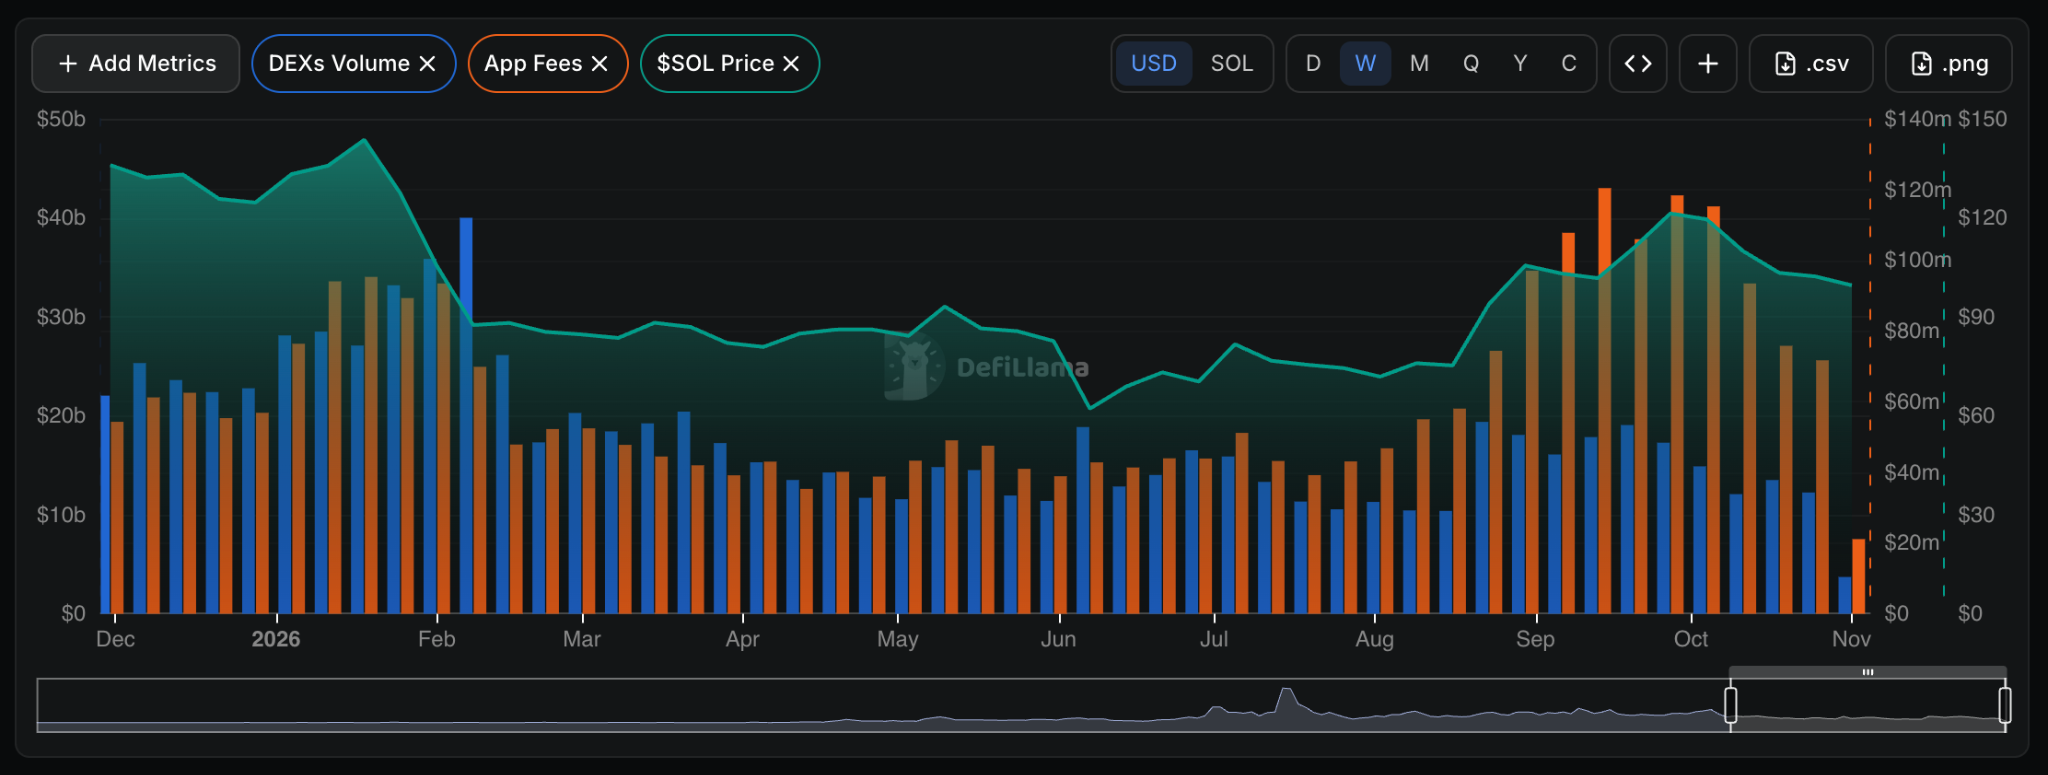Screen dimensions: 2048x775
Task: Click the plus icon button beside embed
Action: [1708, 64]
